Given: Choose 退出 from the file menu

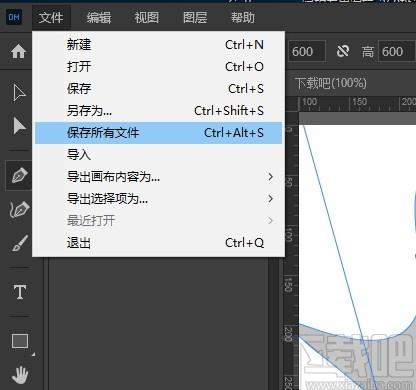Looking at the screenshot, I should (x=158, y=243).
